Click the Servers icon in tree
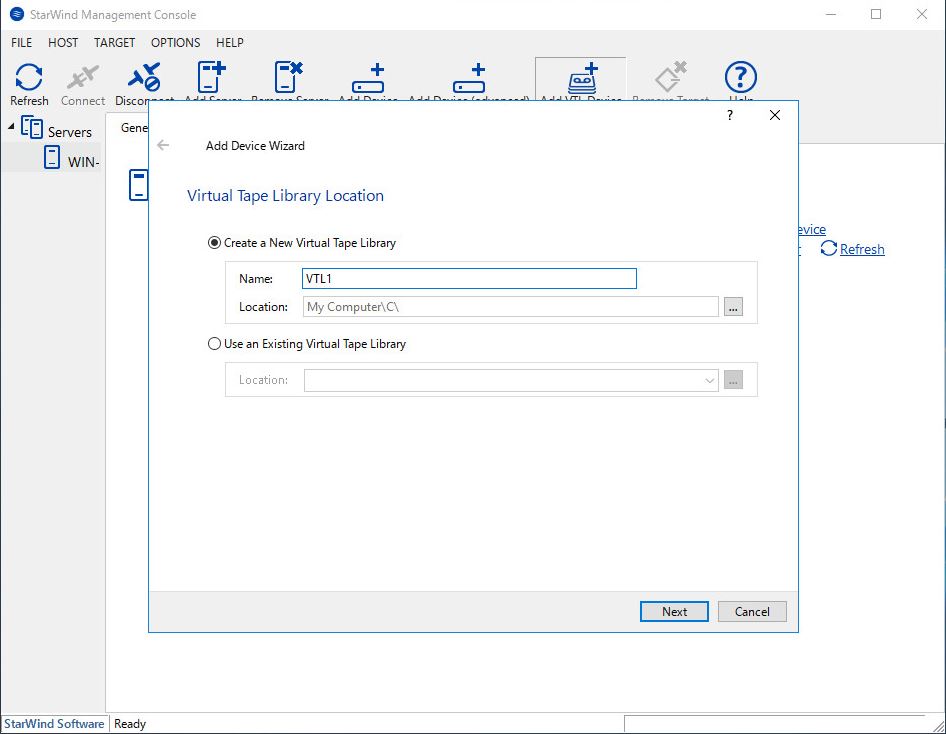Screen dimensions: 946x734 [32, 127]
